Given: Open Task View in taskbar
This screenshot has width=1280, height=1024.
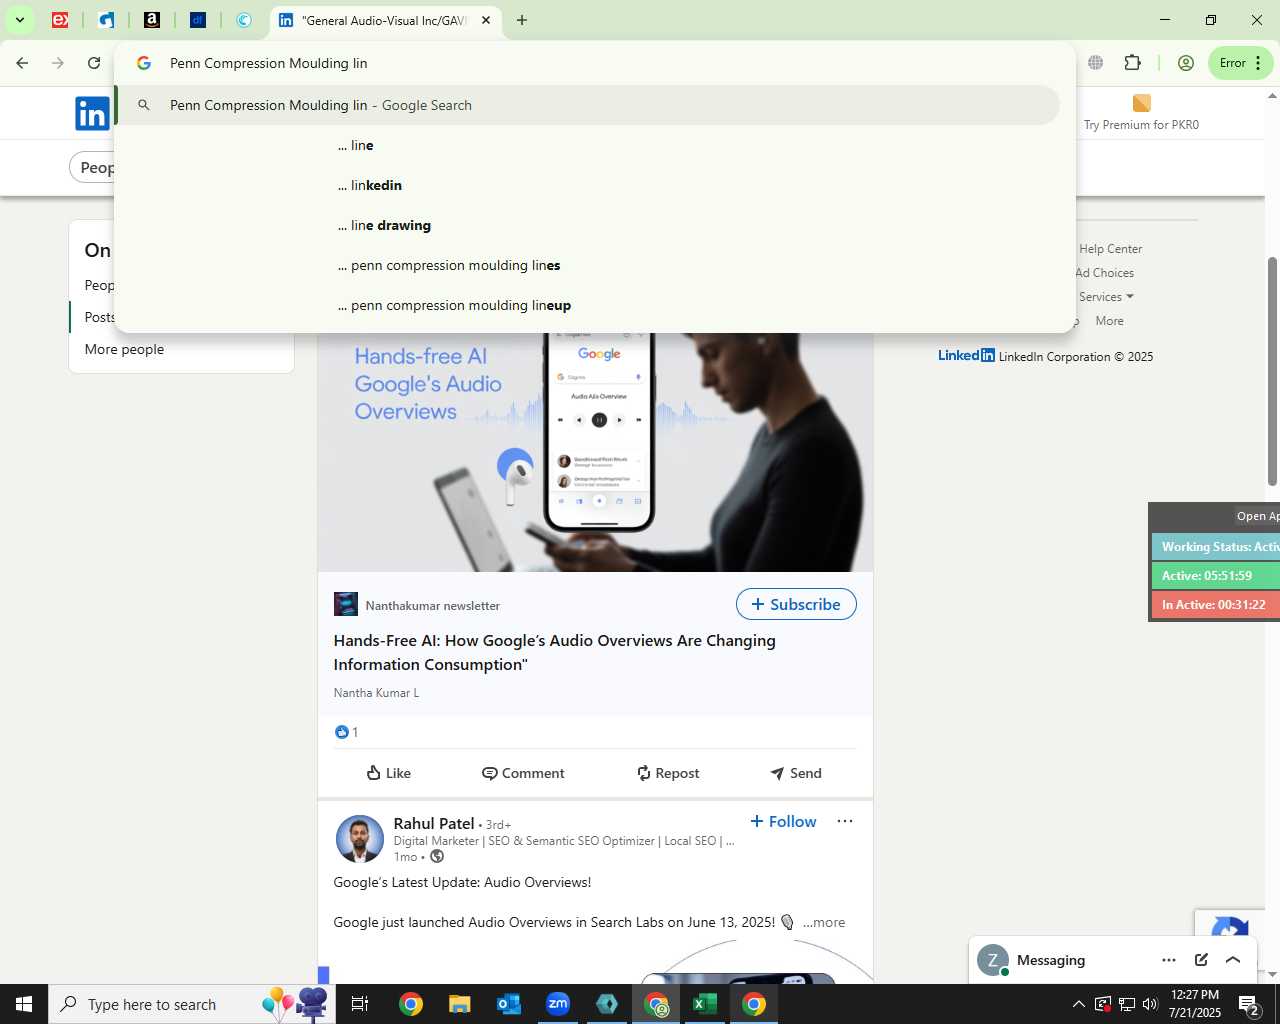Looking at the screenshot, I should tap(360, 1004).
